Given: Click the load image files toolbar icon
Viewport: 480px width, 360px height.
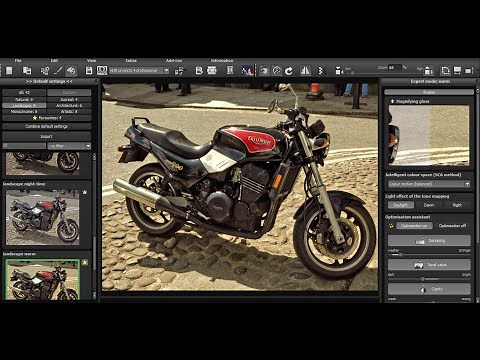Looking at the screenshot, I should pos(27,70).
